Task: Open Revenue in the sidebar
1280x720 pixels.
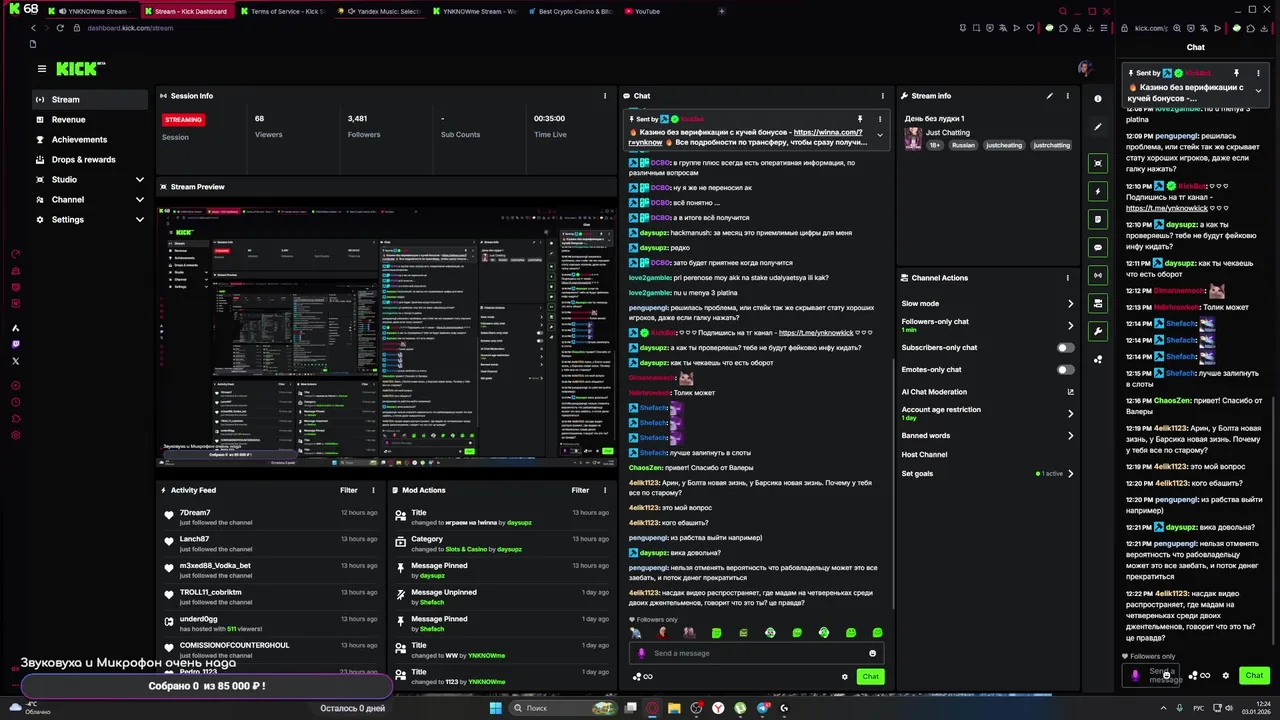Action: pyautogui.click(x=90, y=119)
